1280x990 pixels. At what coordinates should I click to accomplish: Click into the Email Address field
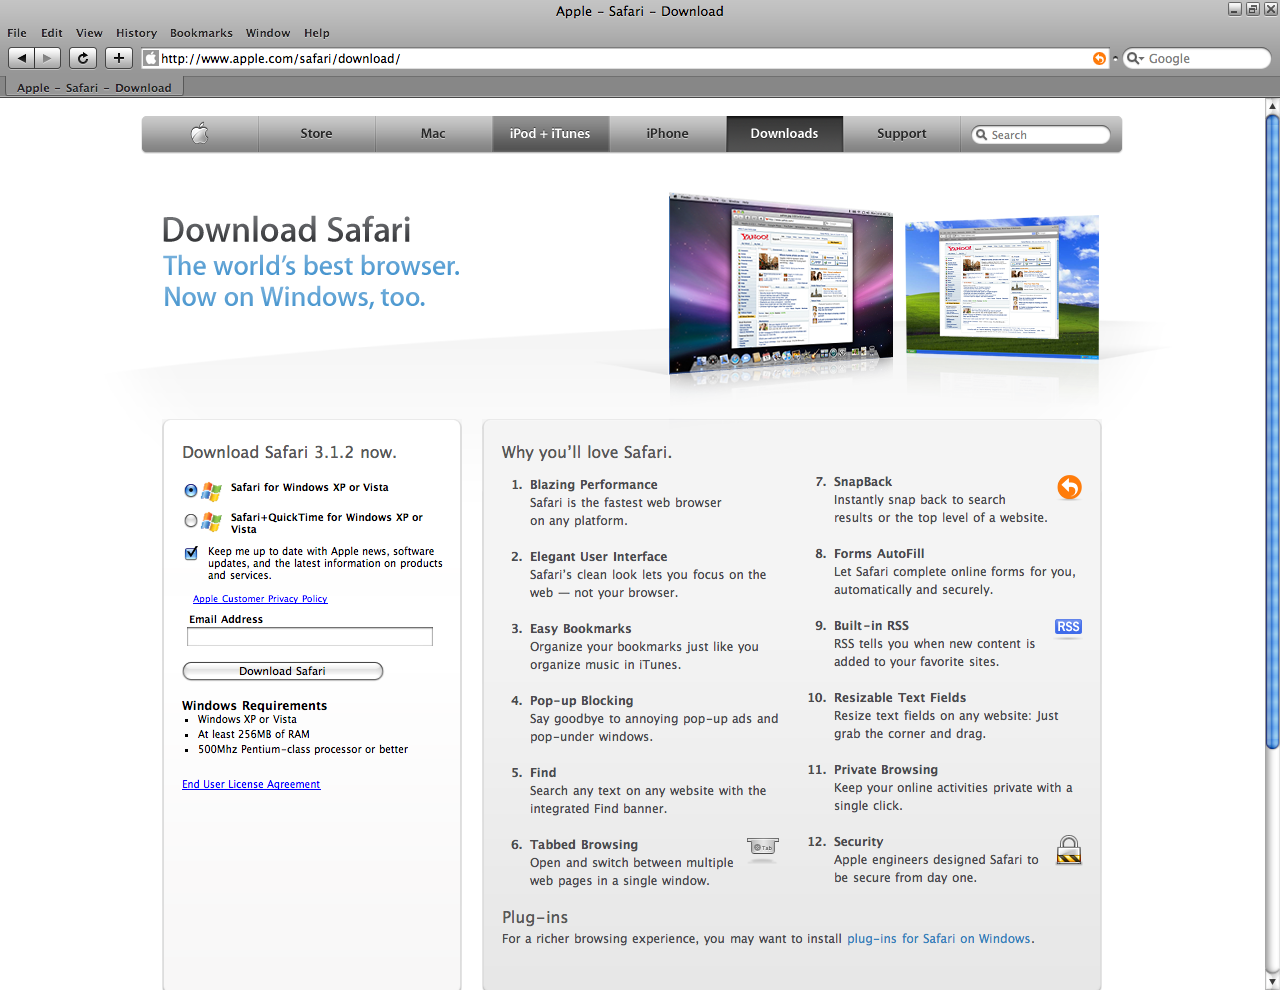pyautogui.click(x=310, y=637)
